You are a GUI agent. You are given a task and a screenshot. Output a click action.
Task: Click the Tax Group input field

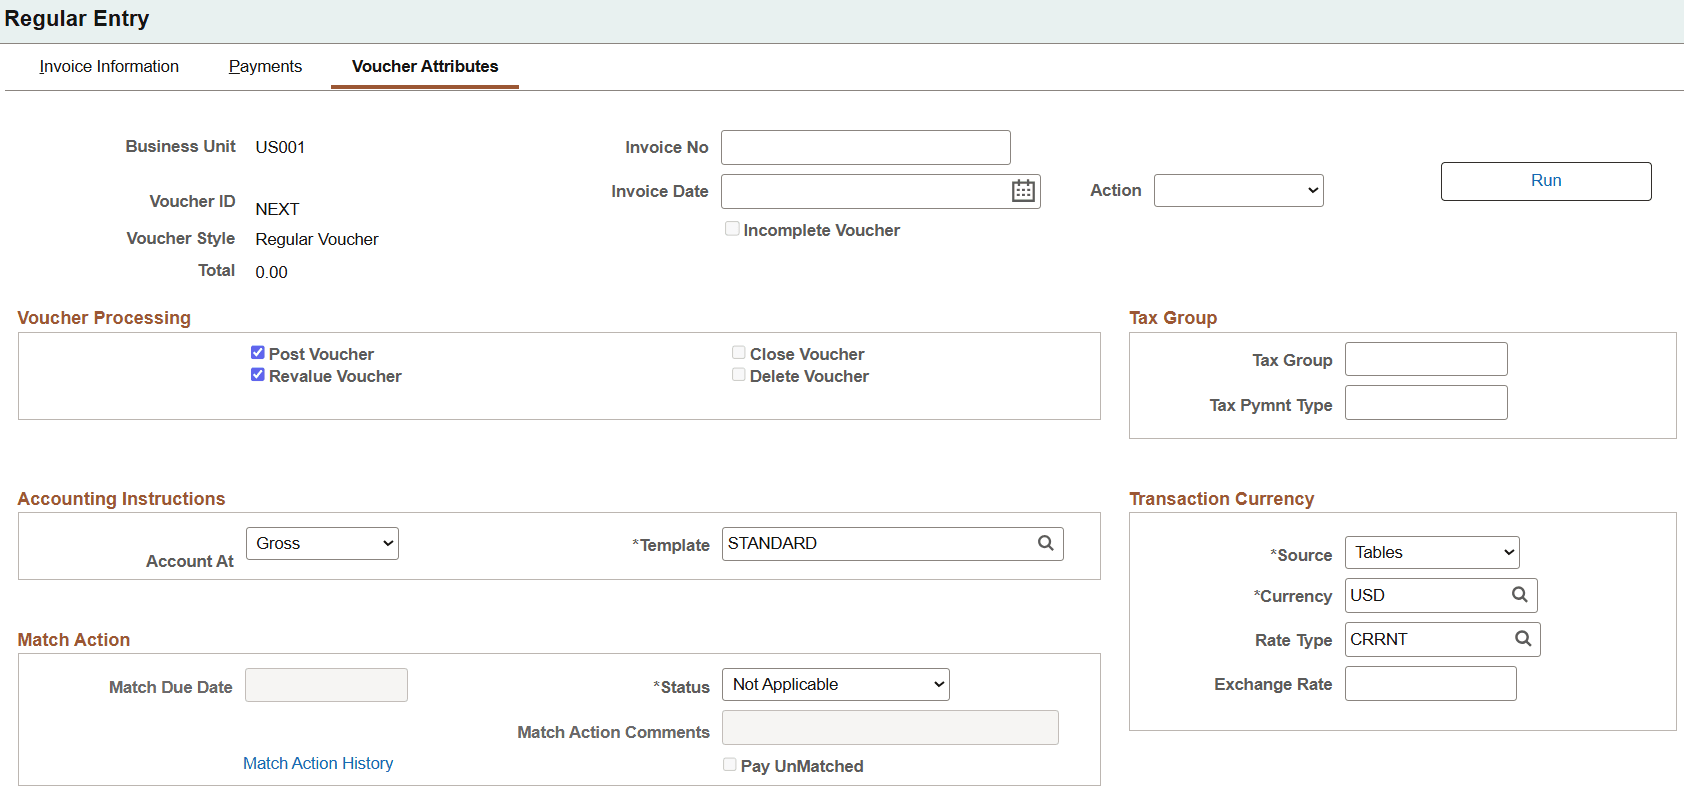[1426, 359]
